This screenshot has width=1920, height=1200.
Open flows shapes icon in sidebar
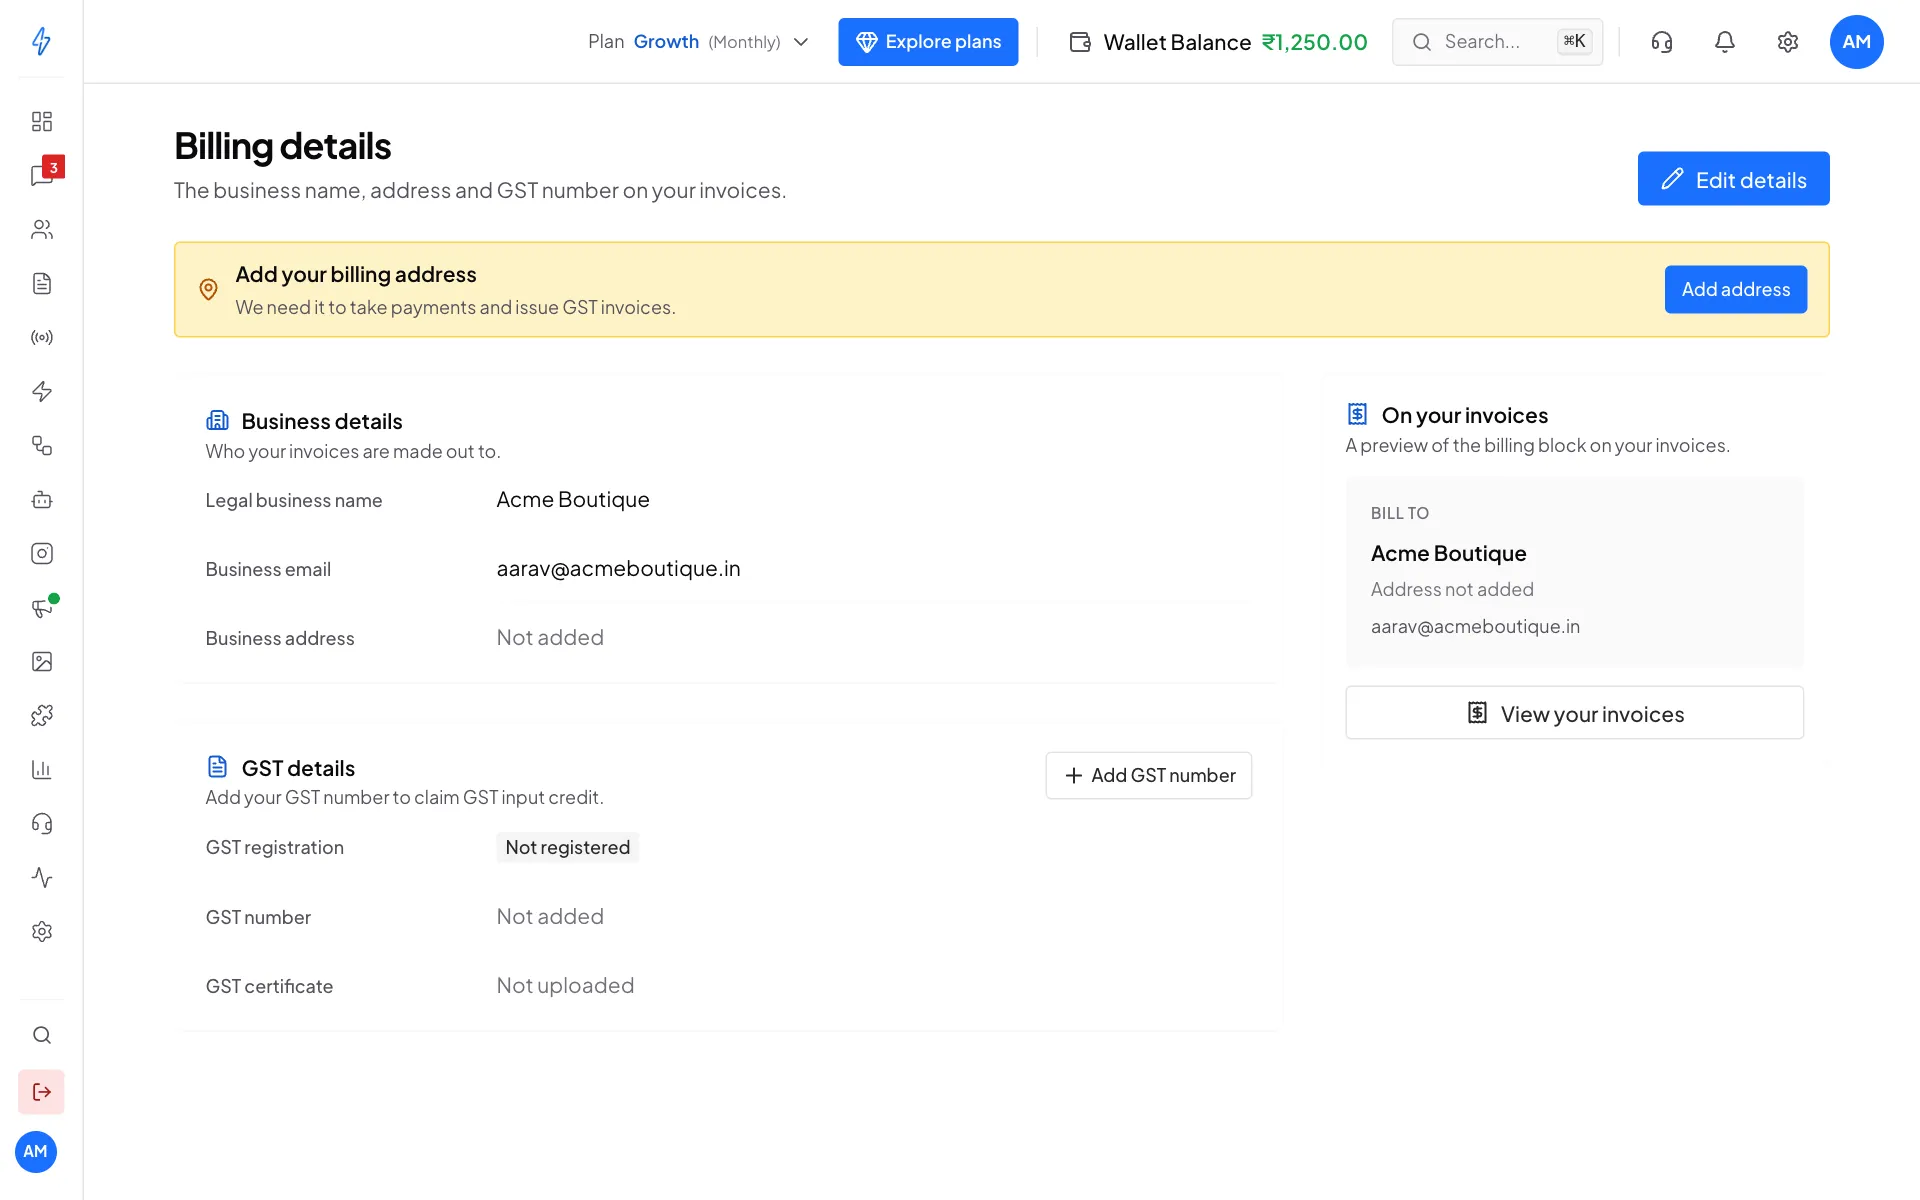[x=41, y=445]
